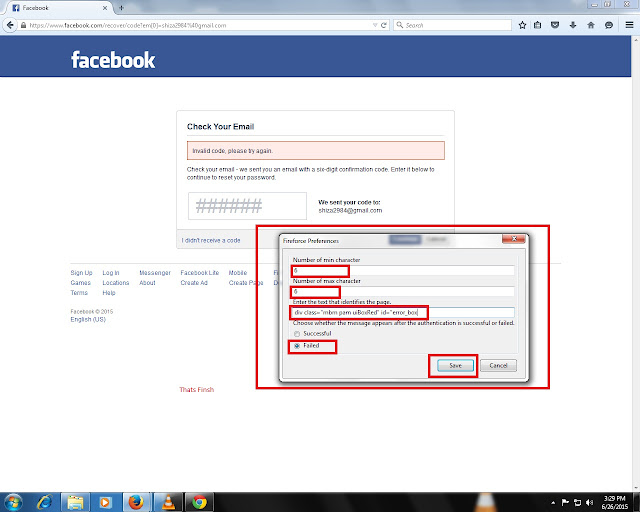This screenshot has height=512, width=640.
Task: Open the Help footer link
Action: pyautogui.click(x=109, y=293)
